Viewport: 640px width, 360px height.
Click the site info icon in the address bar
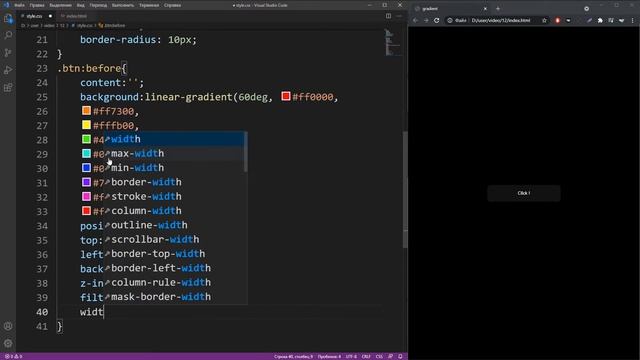click(450, 20)
